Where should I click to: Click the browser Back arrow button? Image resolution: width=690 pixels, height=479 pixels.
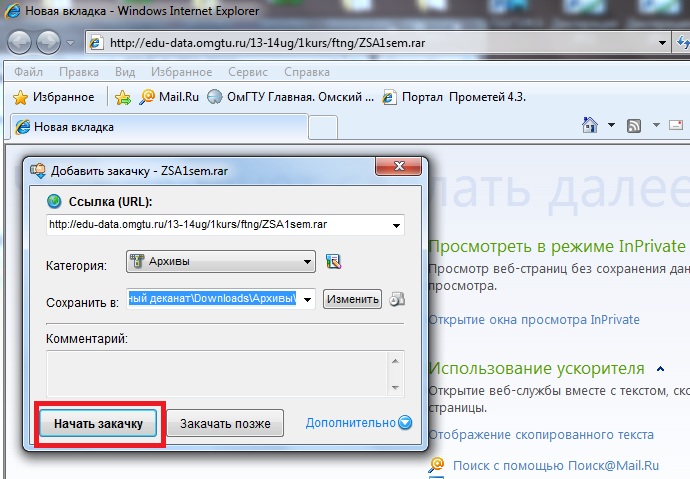tap(22, 43)
